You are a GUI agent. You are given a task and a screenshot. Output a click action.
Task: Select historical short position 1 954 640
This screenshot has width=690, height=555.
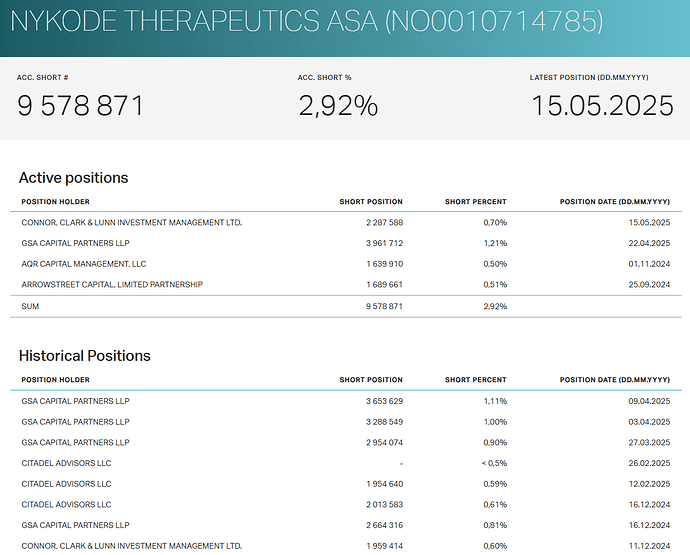pyautogui.click(x=385, y=484)
